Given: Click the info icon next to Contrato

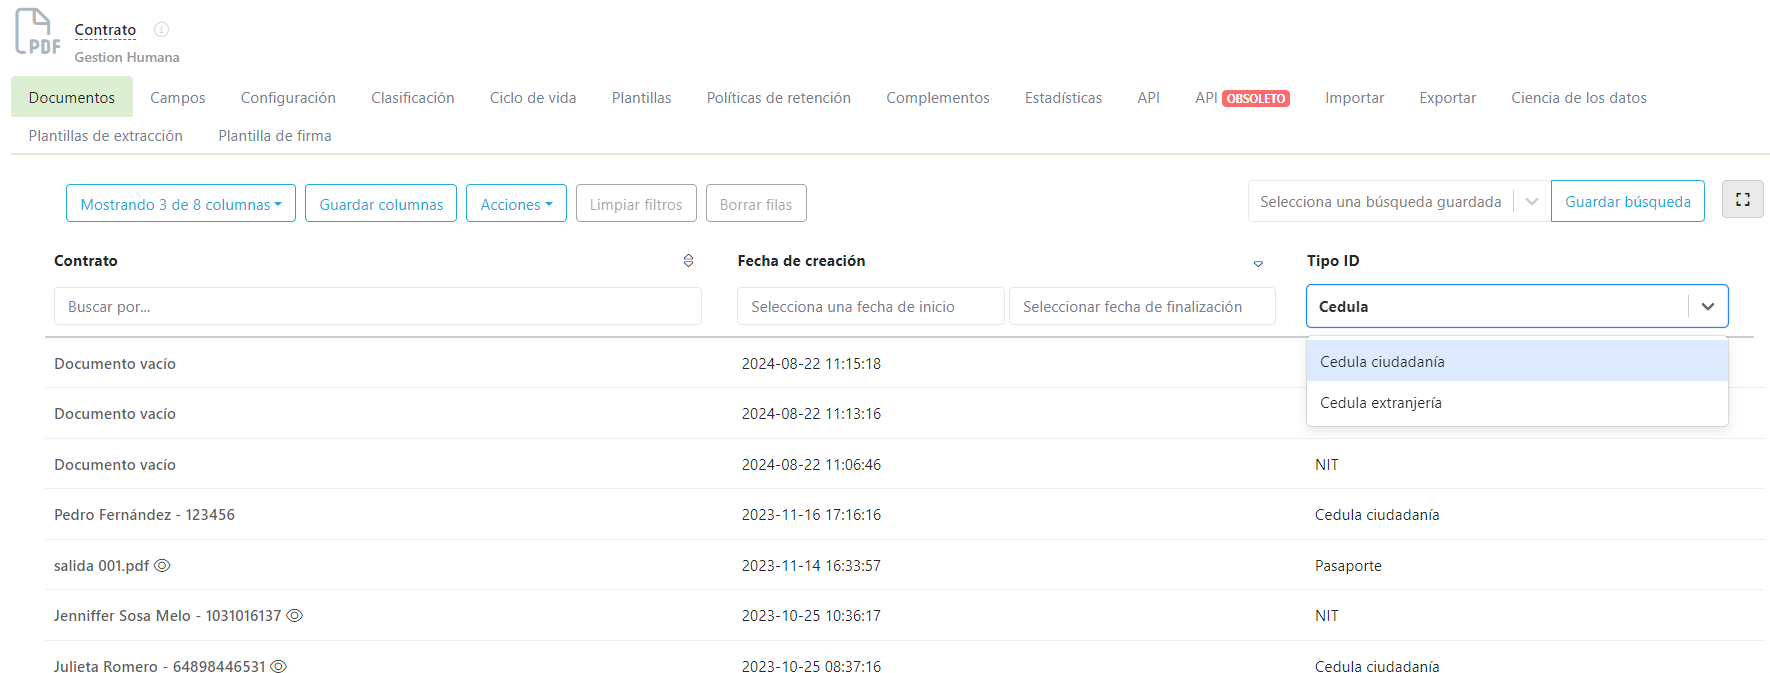Looking at the screenshot, I should click(161, 30).
